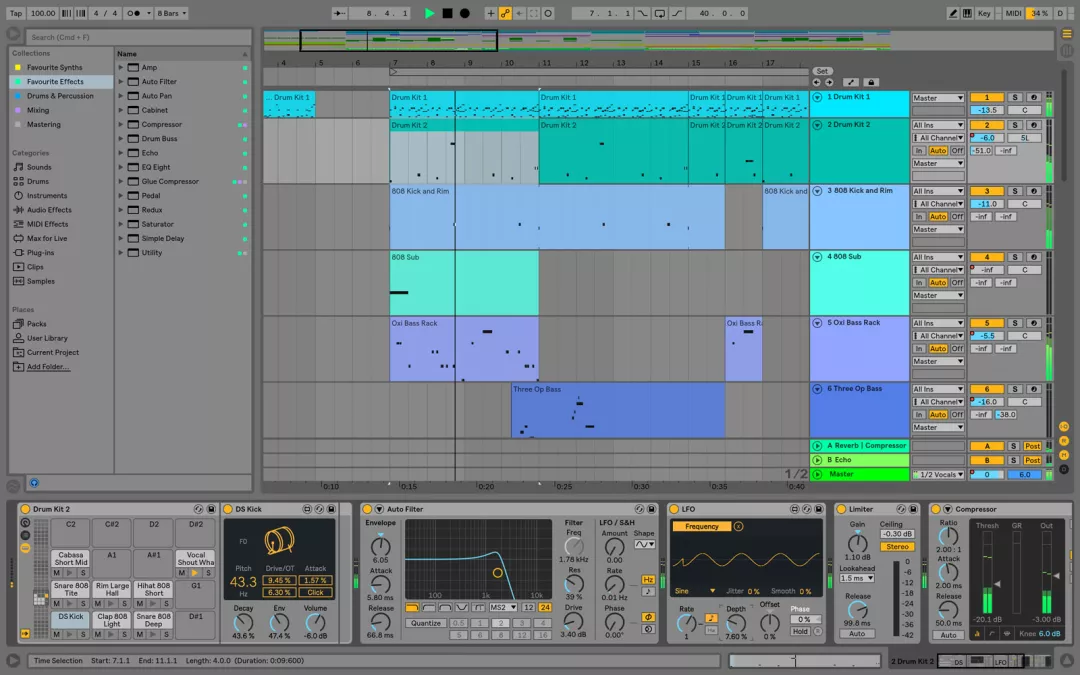Click the Lock Envelopes padlock button
Viewport: 1080px width, 675px height.
pos(871,82)
